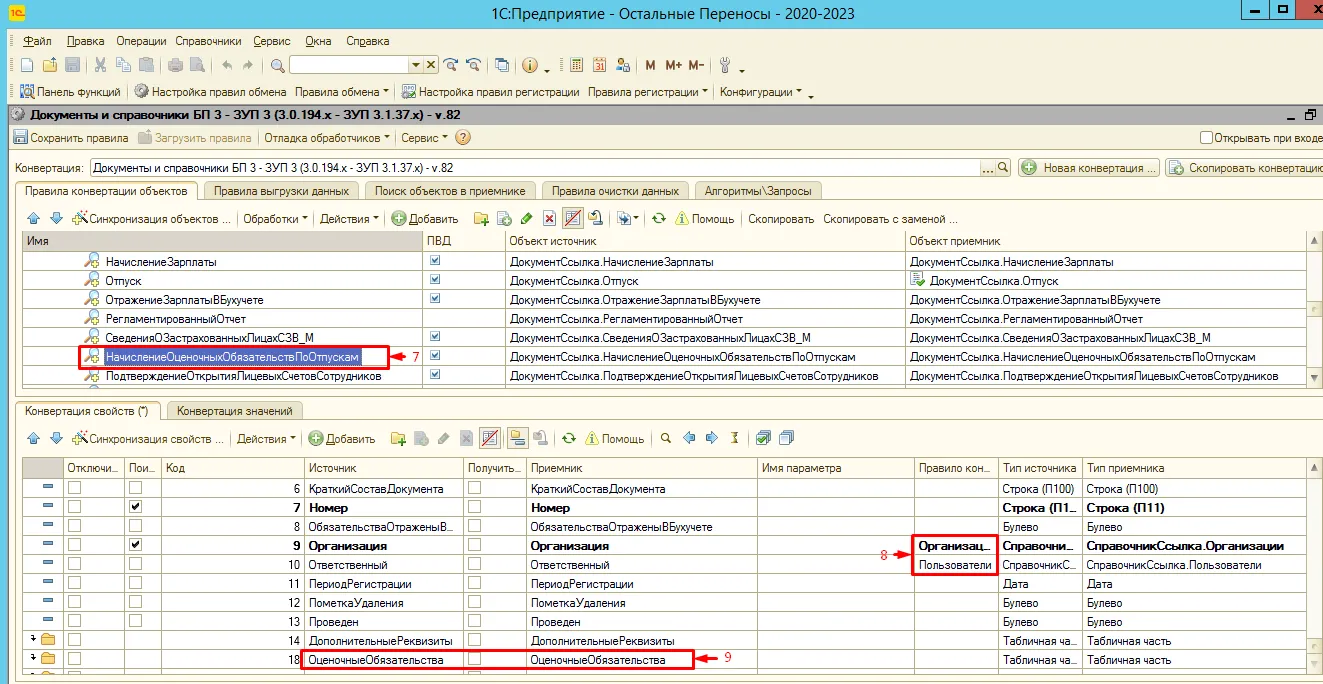This screenshot has width=1323, height=684.
Task: Open the Операции menu
Action: (140, 41)
